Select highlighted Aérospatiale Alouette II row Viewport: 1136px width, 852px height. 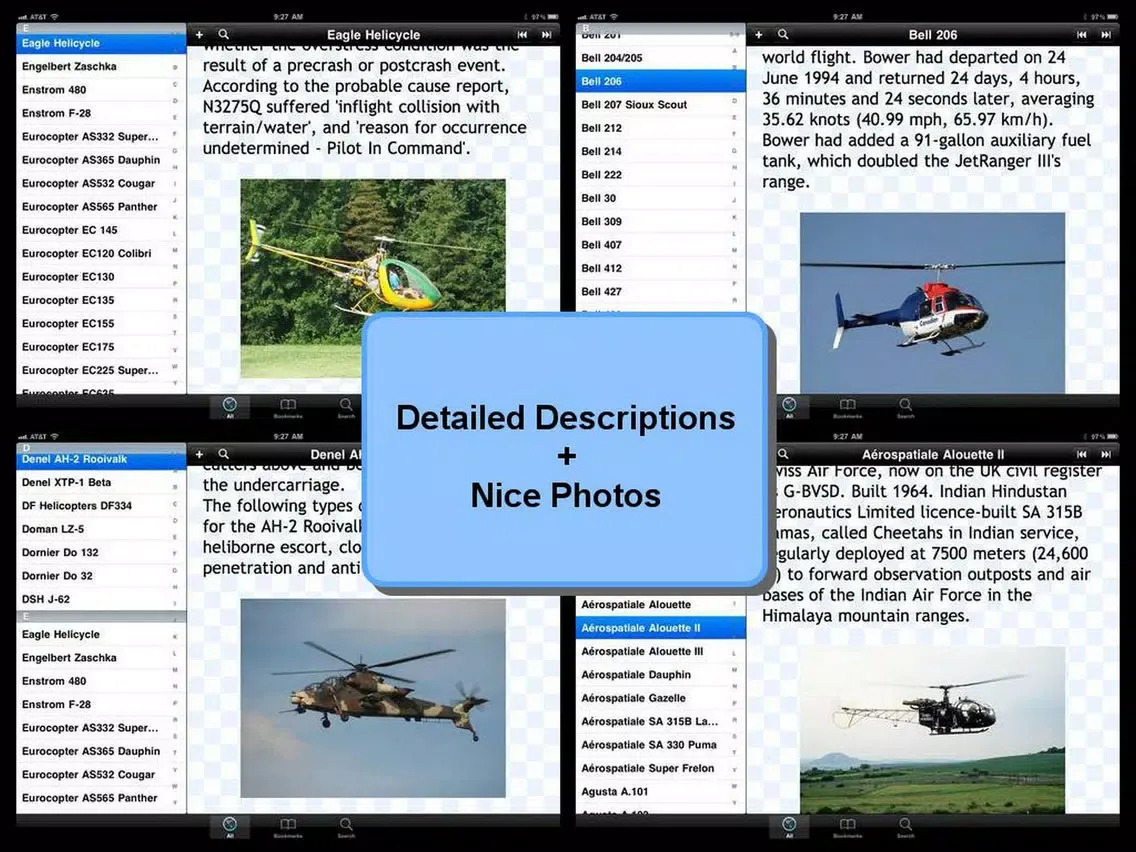point(660,628)
